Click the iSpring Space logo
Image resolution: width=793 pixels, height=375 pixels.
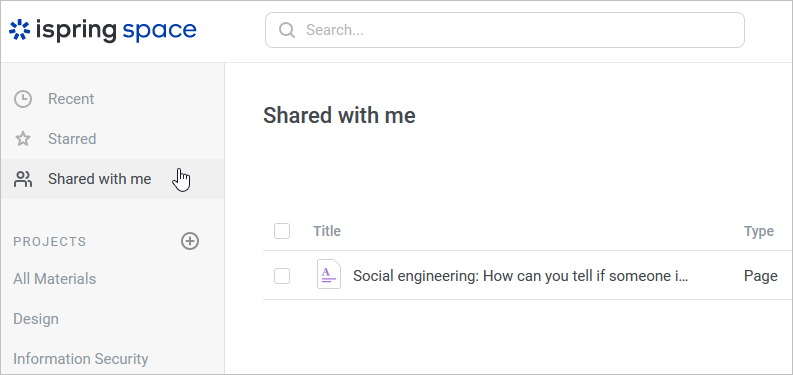pos(103,30)
